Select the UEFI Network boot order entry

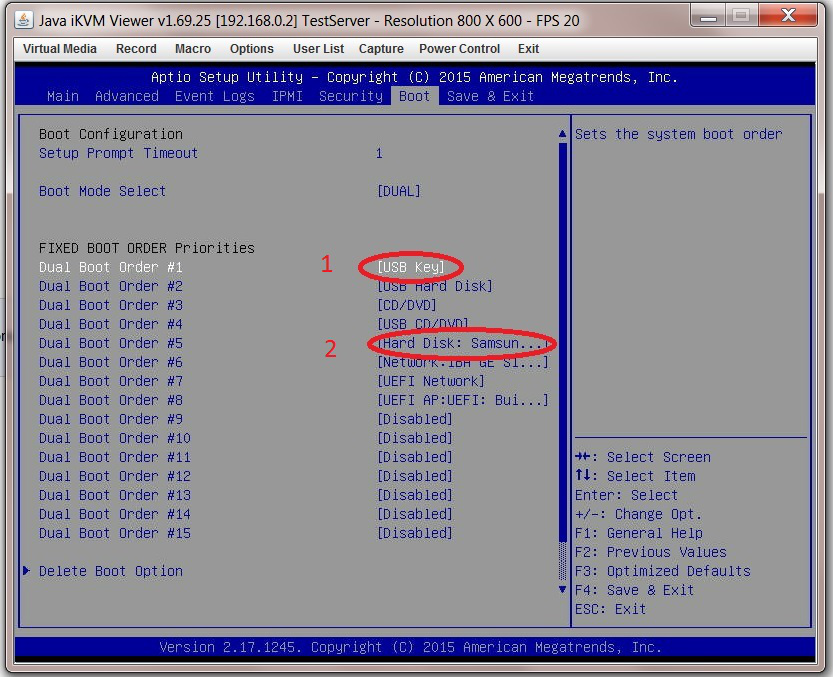430,381
